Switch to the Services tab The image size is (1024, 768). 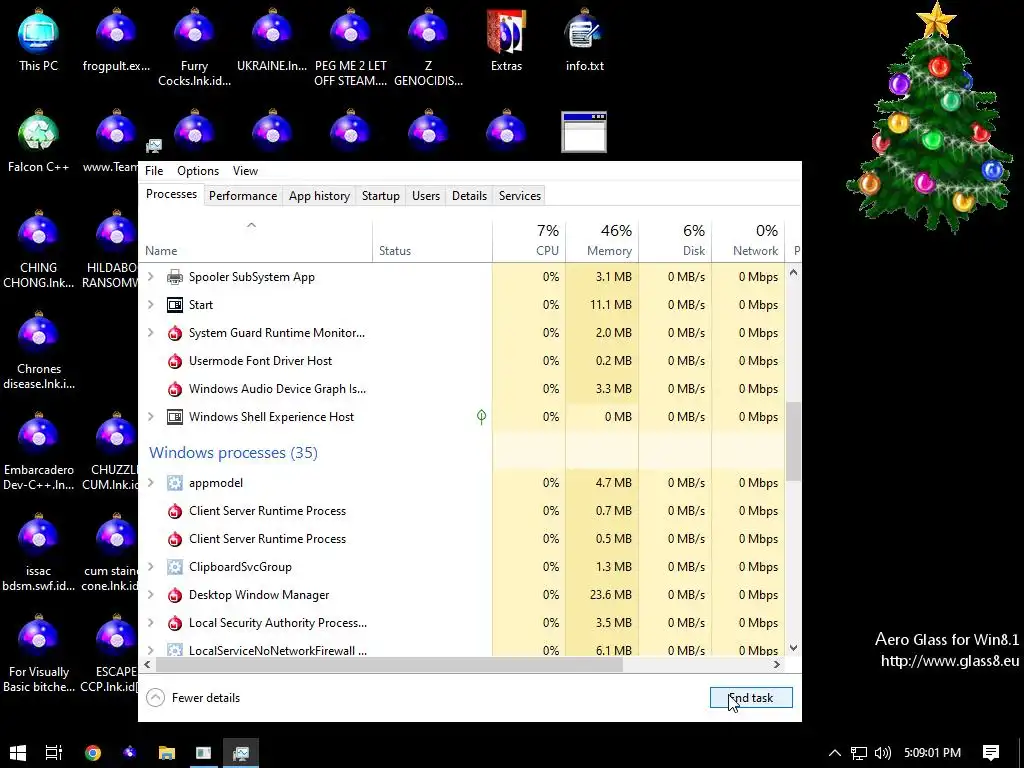click(x=520, y=196)
